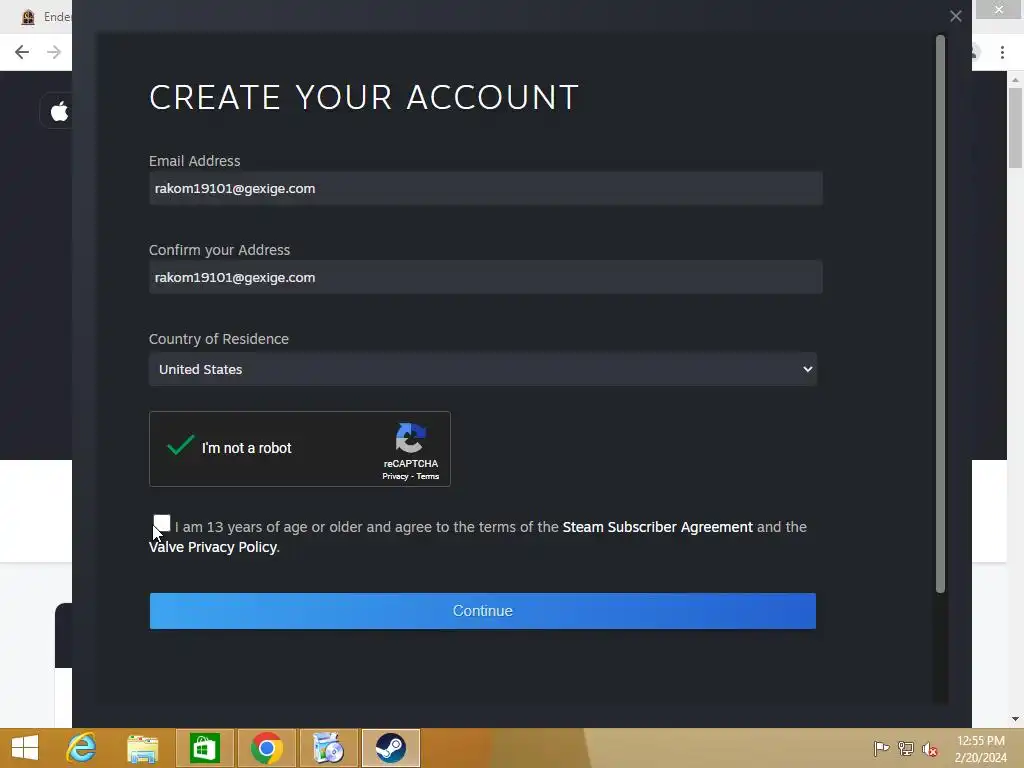Close the Create Your Account dialog
The height and width of the screenshot is (768, 1024).
coord(955,16)
